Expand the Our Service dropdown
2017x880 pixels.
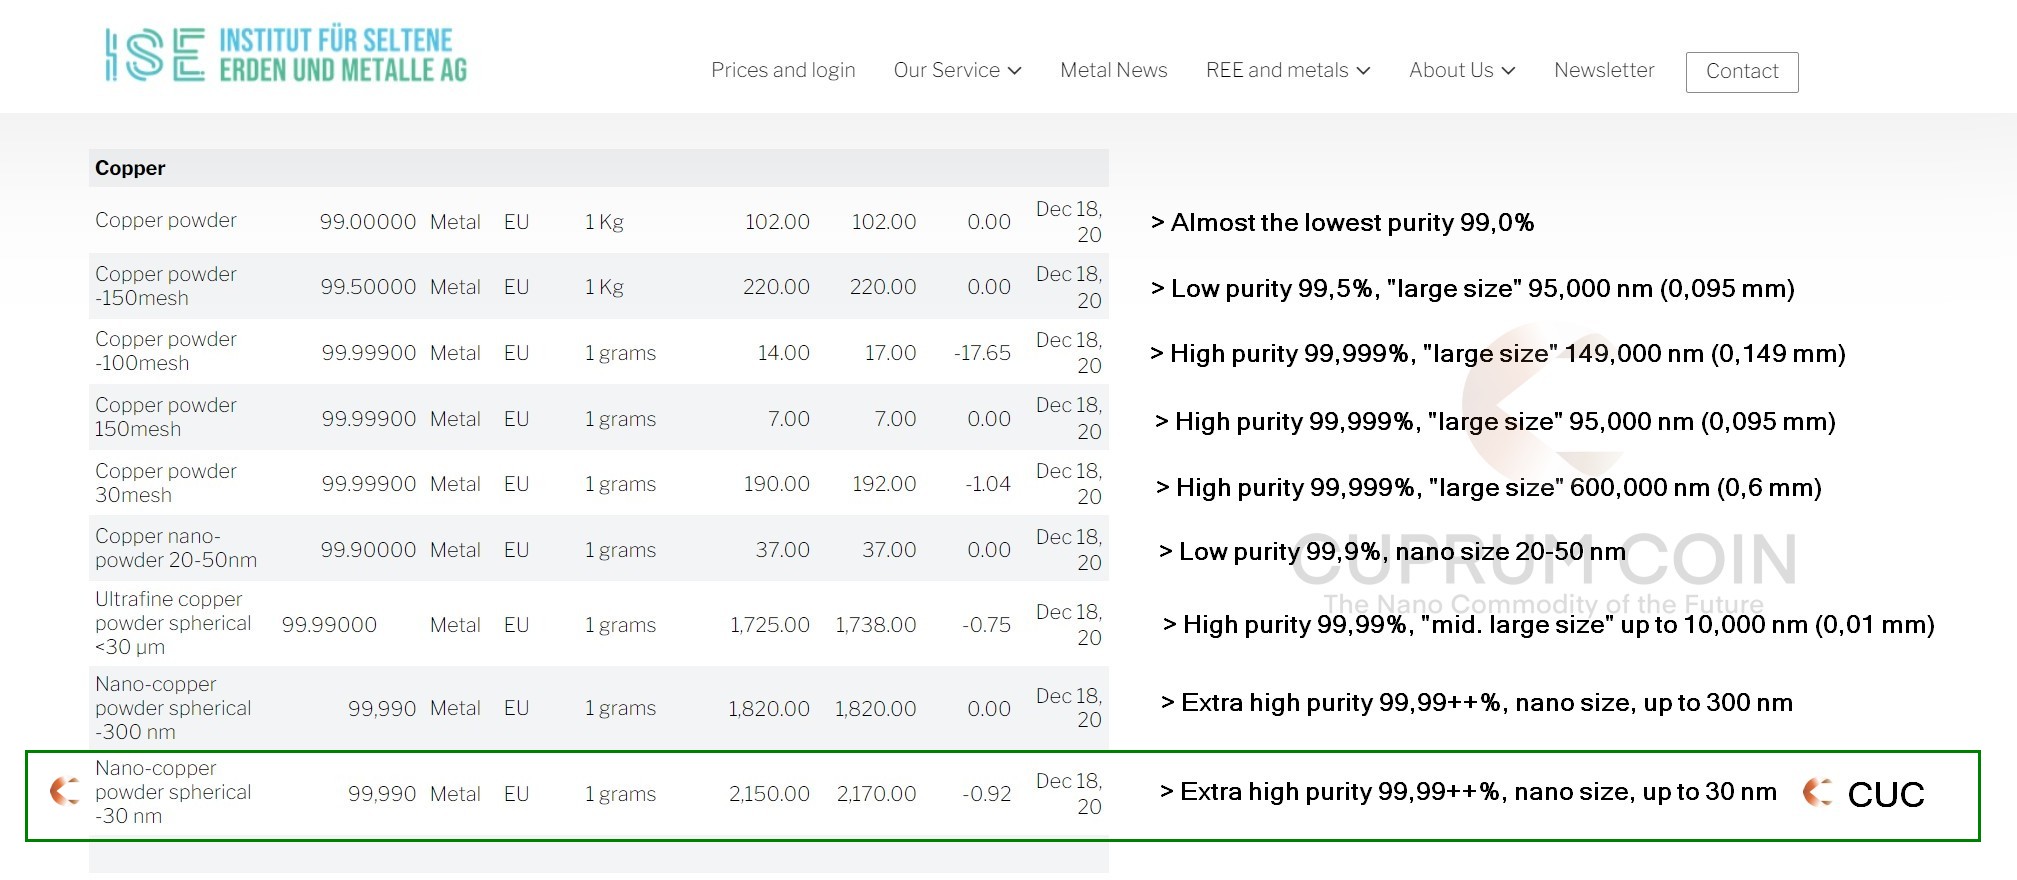[x=957, y=70]
